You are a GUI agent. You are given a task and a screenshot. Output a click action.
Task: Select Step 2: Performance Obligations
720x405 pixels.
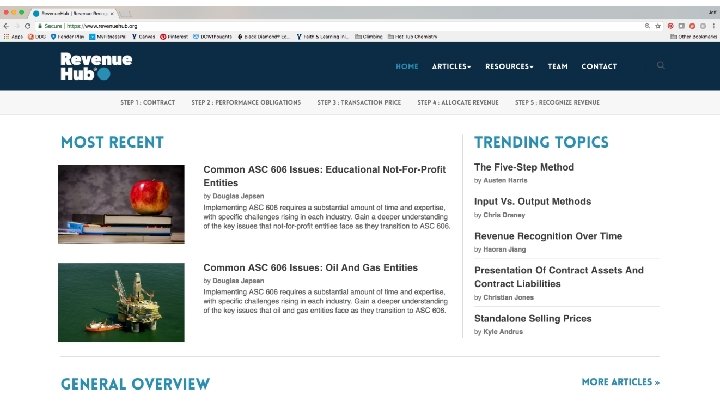point(246,102)
